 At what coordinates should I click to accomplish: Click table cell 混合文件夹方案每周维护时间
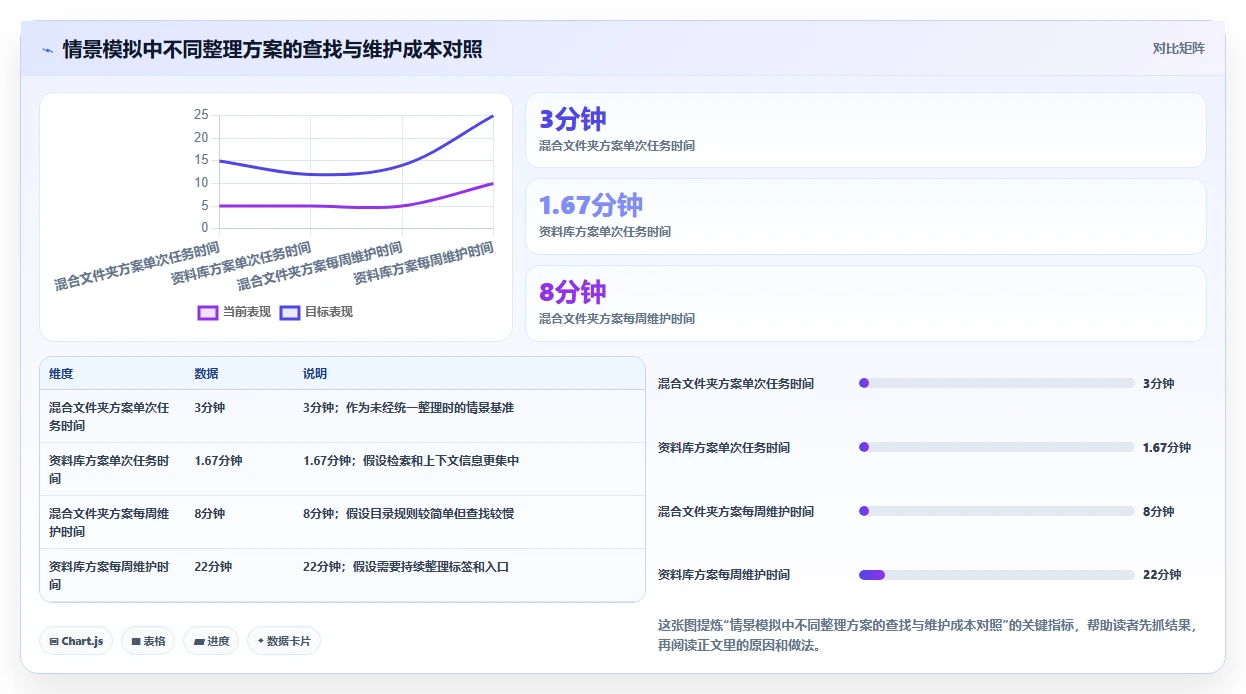coord(110,523)
